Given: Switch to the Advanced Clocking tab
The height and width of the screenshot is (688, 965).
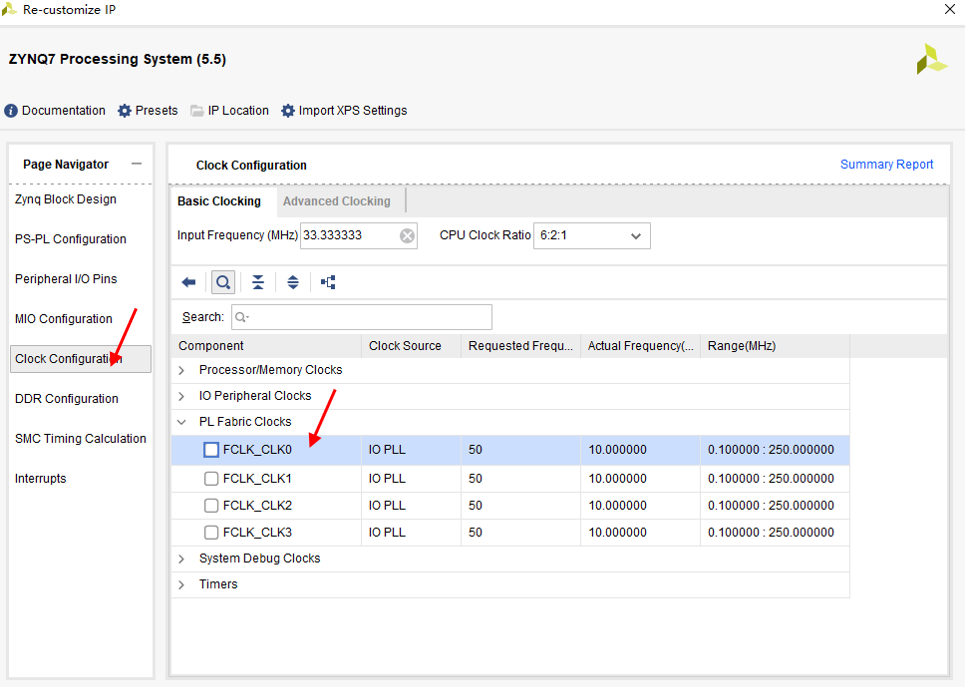Looking at the screenshot, I should (x=337, y=201).
